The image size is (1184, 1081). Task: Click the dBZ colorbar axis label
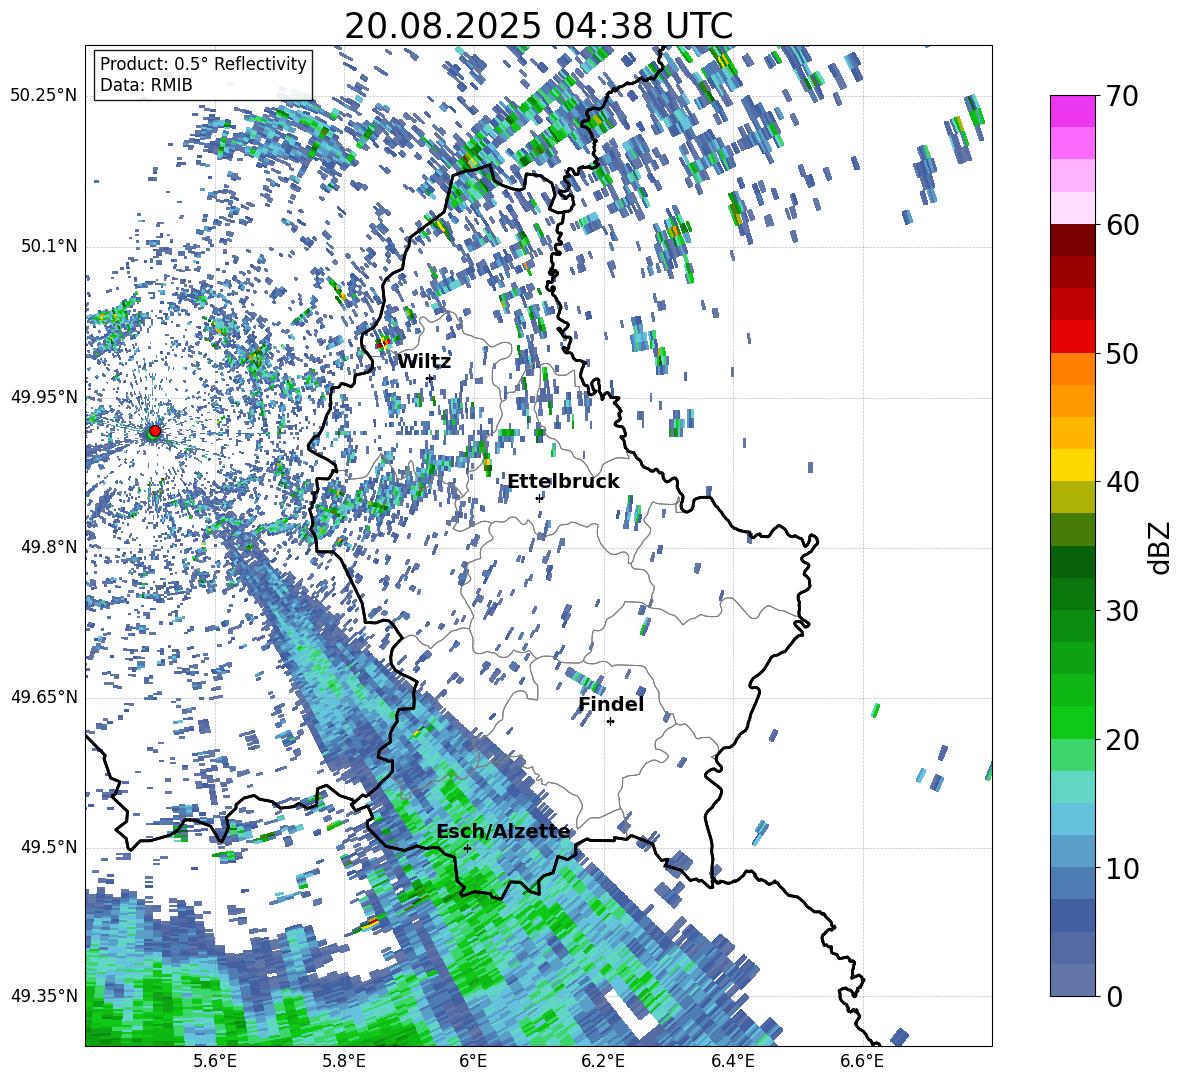point(1161,547)
